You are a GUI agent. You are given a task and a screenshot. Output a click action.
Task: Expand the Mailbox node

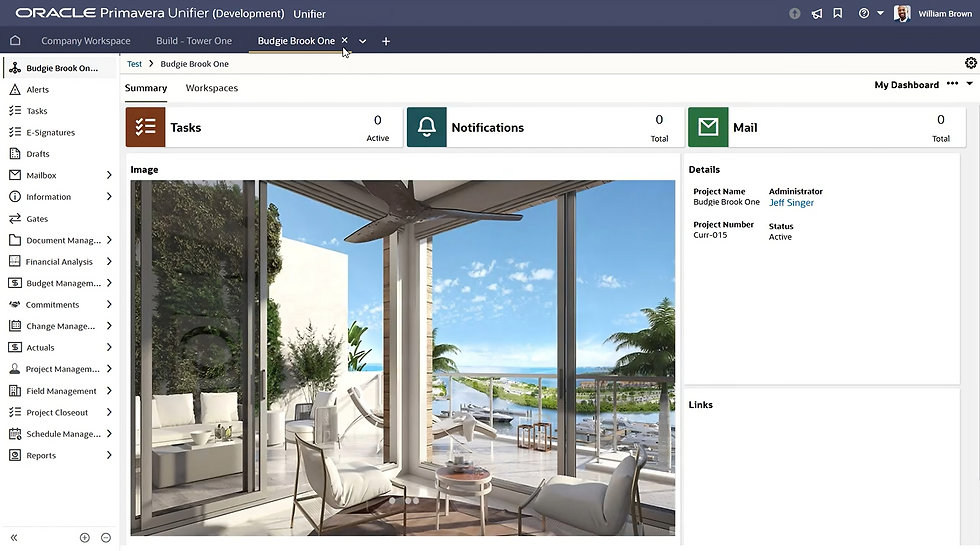pyautogui.click(x=109, y=175)
